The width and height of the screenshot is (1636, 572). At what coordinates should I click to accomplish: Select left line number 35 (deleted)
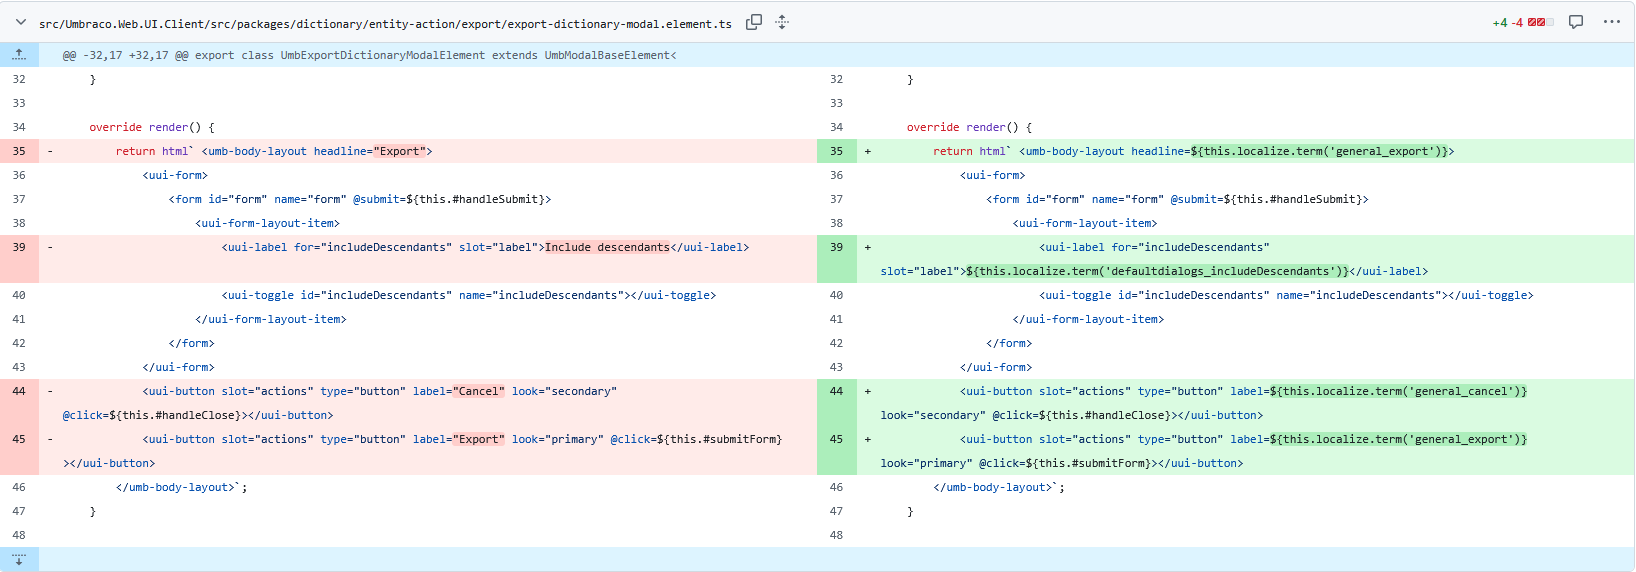click(x=19, y=151)
